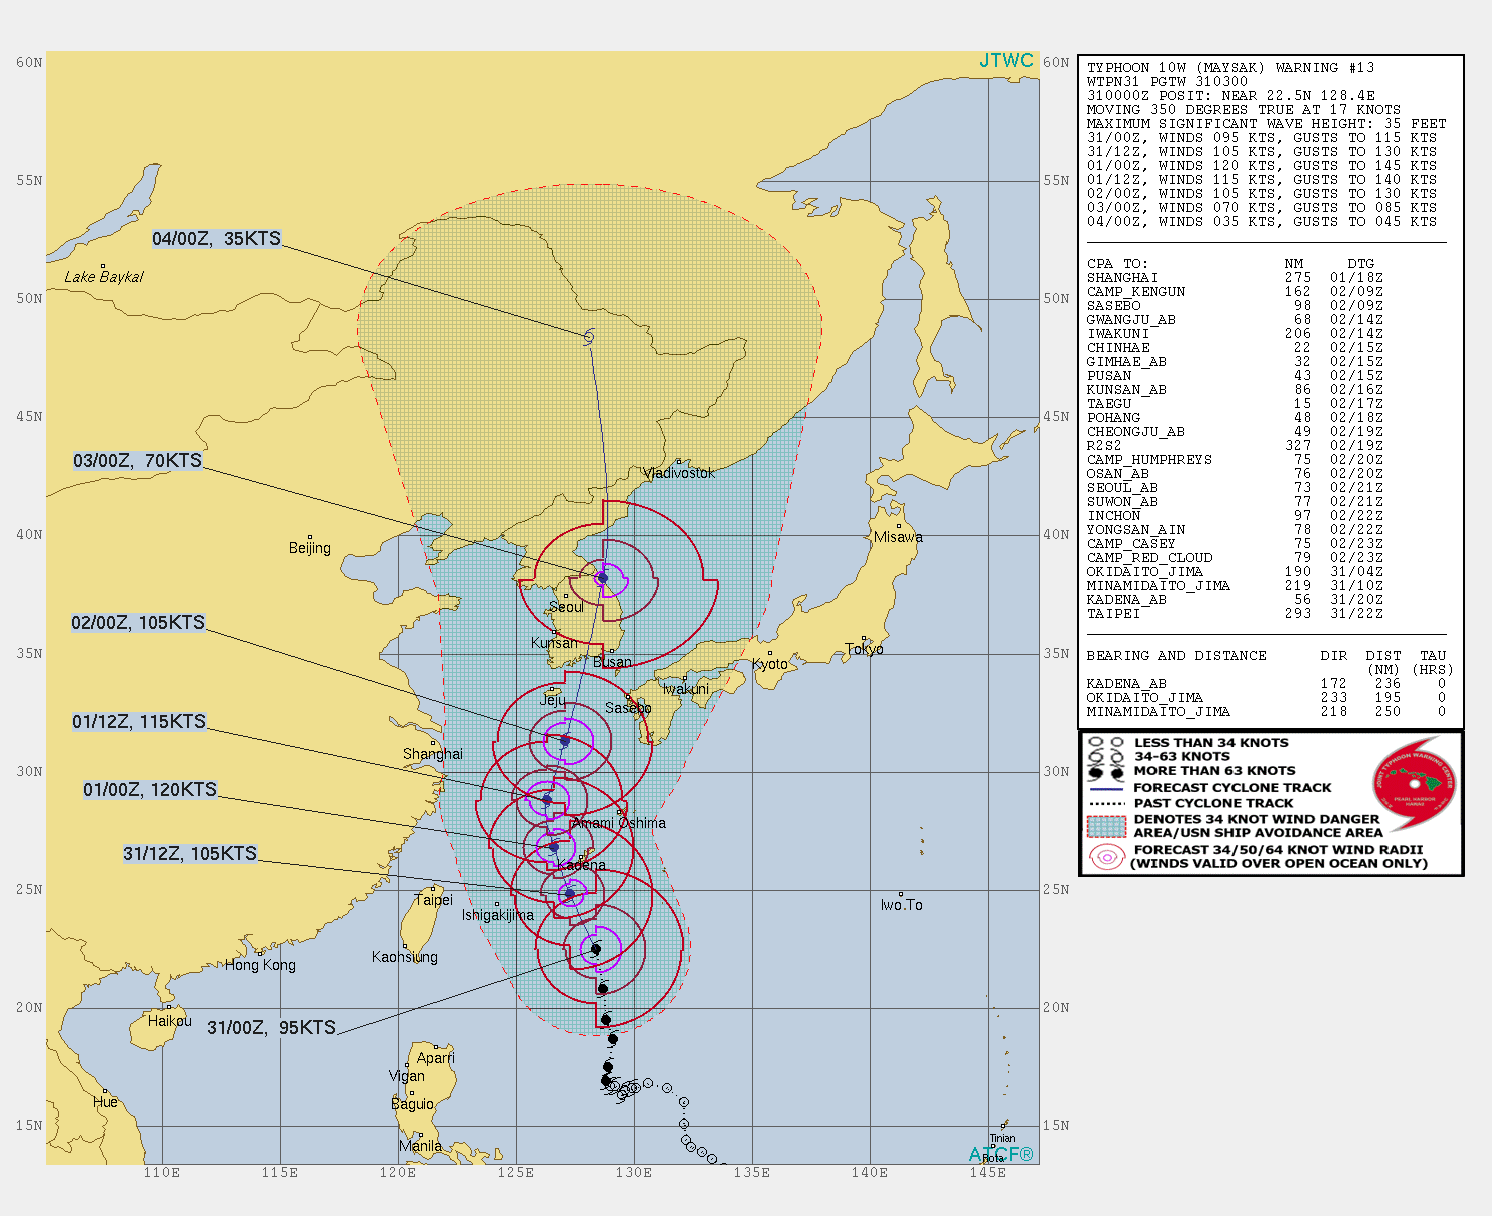Click the Lake Baykal label on map

(104, 277)
